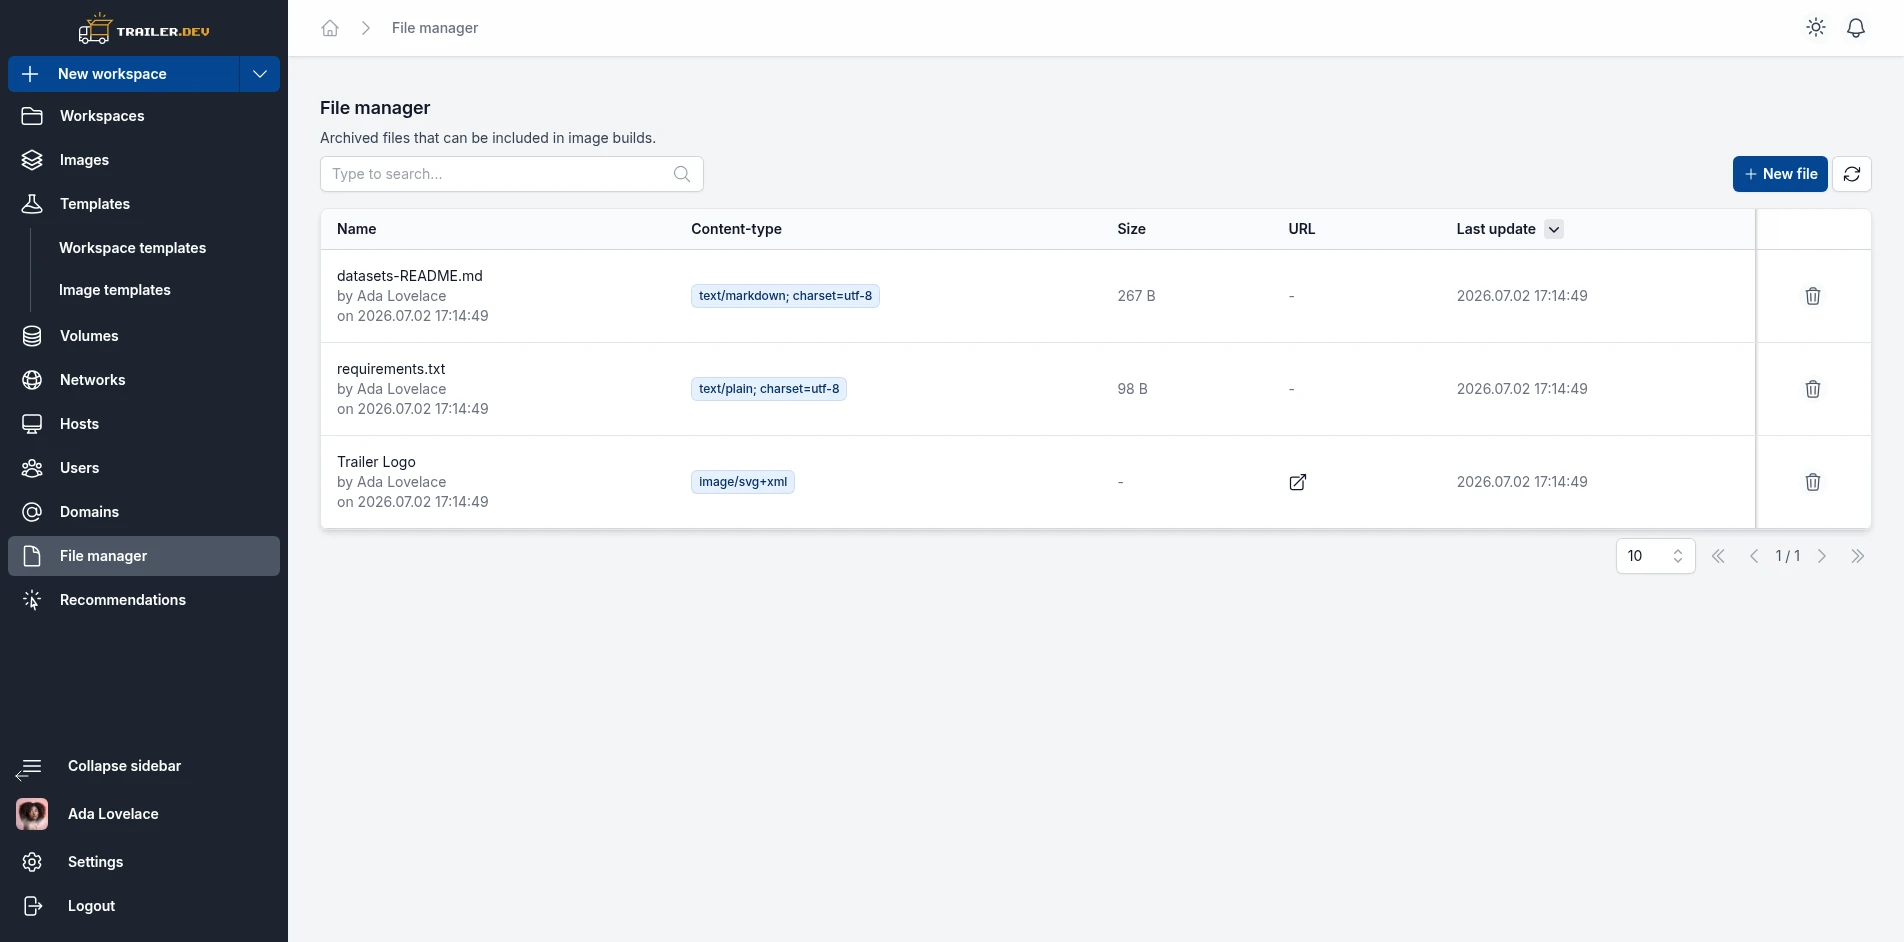Click the text/plain; charset=utf-8 badge

(769, 389)
